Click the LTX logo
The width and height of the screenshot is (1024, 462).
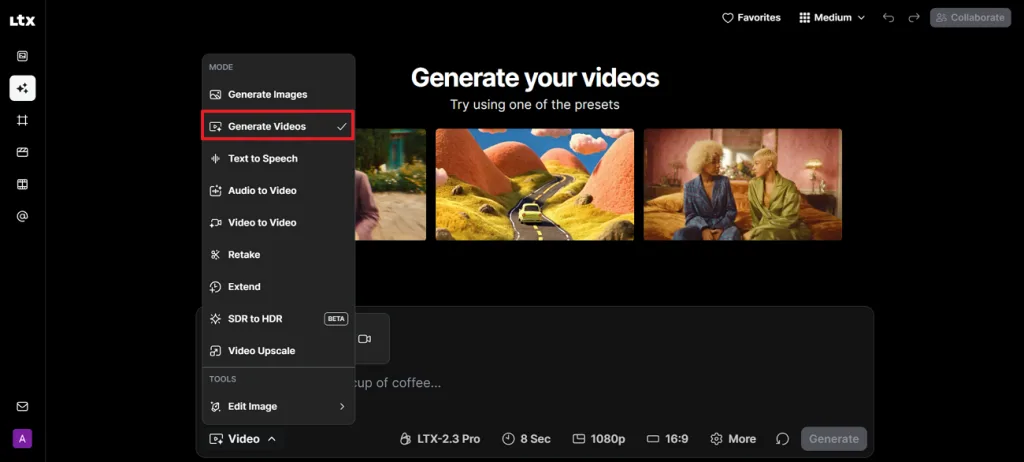click(22, 21)
